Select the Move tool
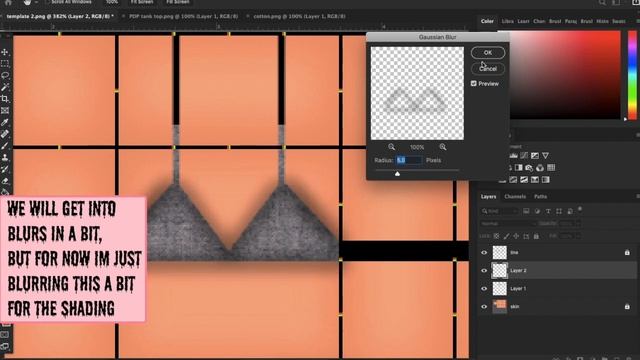This screenshot has height=360, width=640. point(5,52)
